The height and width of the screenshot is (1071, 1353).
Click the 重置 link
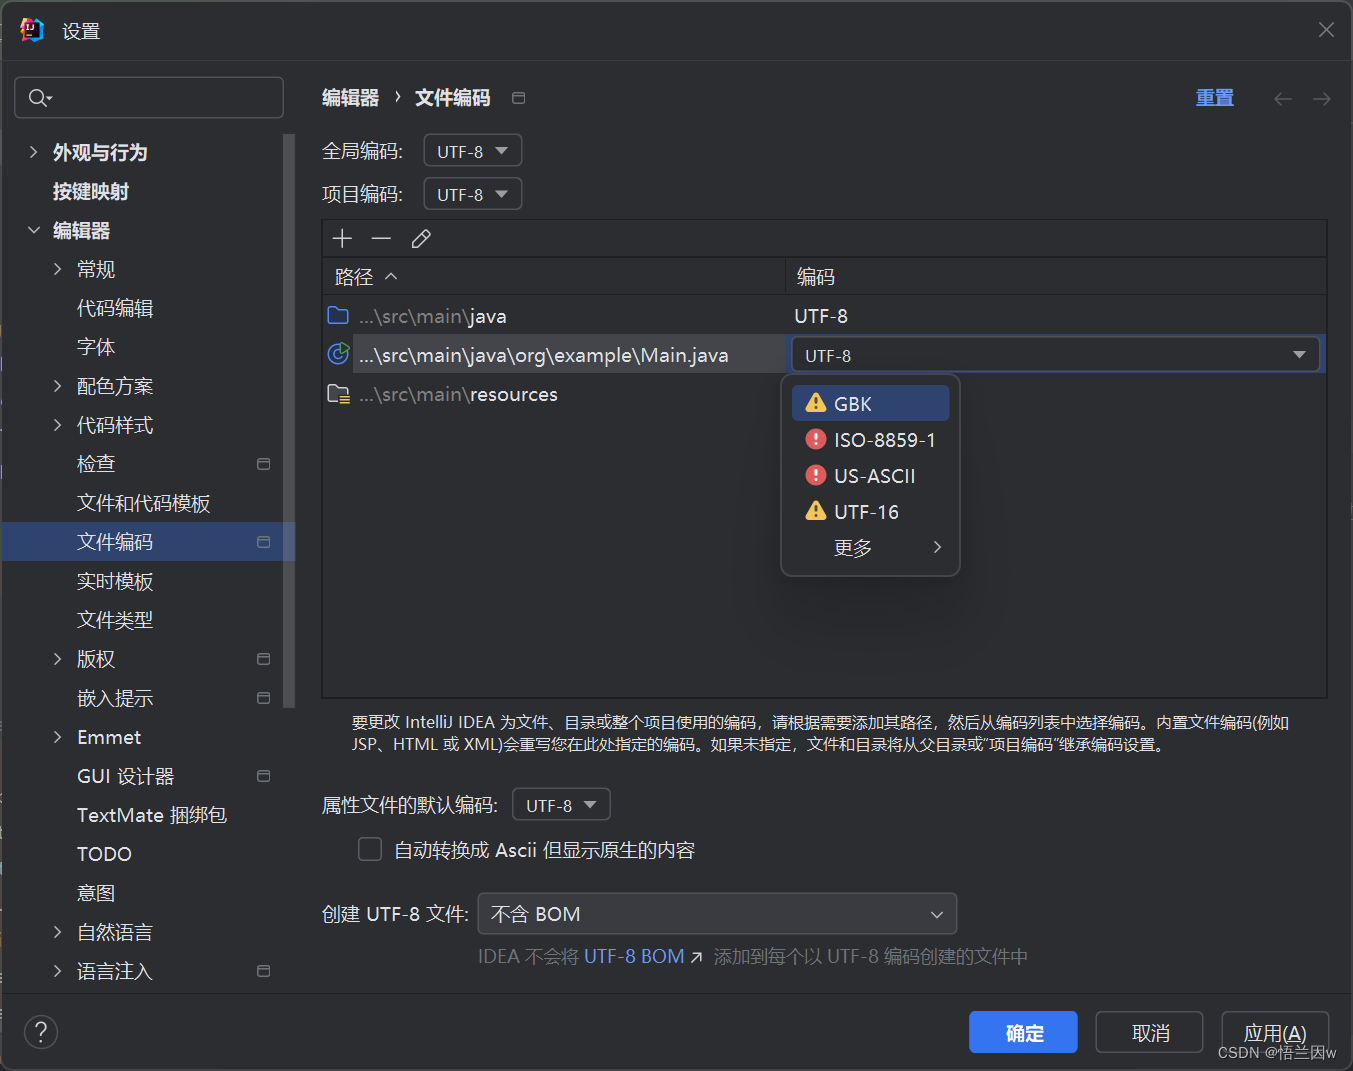tap(1215, 98)
